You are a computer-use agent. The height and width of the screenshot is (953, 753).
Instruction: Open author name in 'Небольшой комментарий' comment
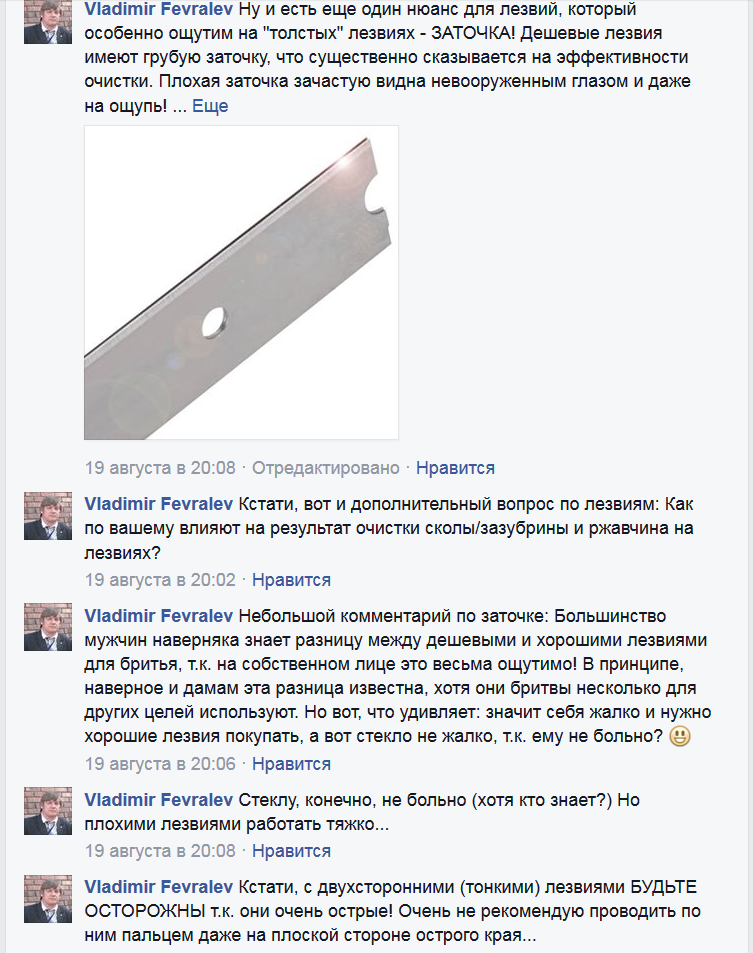(159, 616)
